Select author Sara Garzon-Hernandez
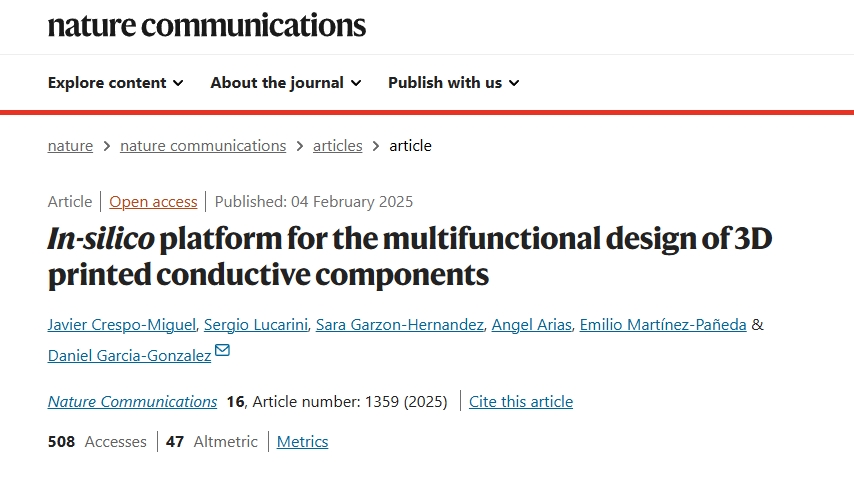Image resolution: width=854 pixels, height=483 pixels. tap(399, 325)
